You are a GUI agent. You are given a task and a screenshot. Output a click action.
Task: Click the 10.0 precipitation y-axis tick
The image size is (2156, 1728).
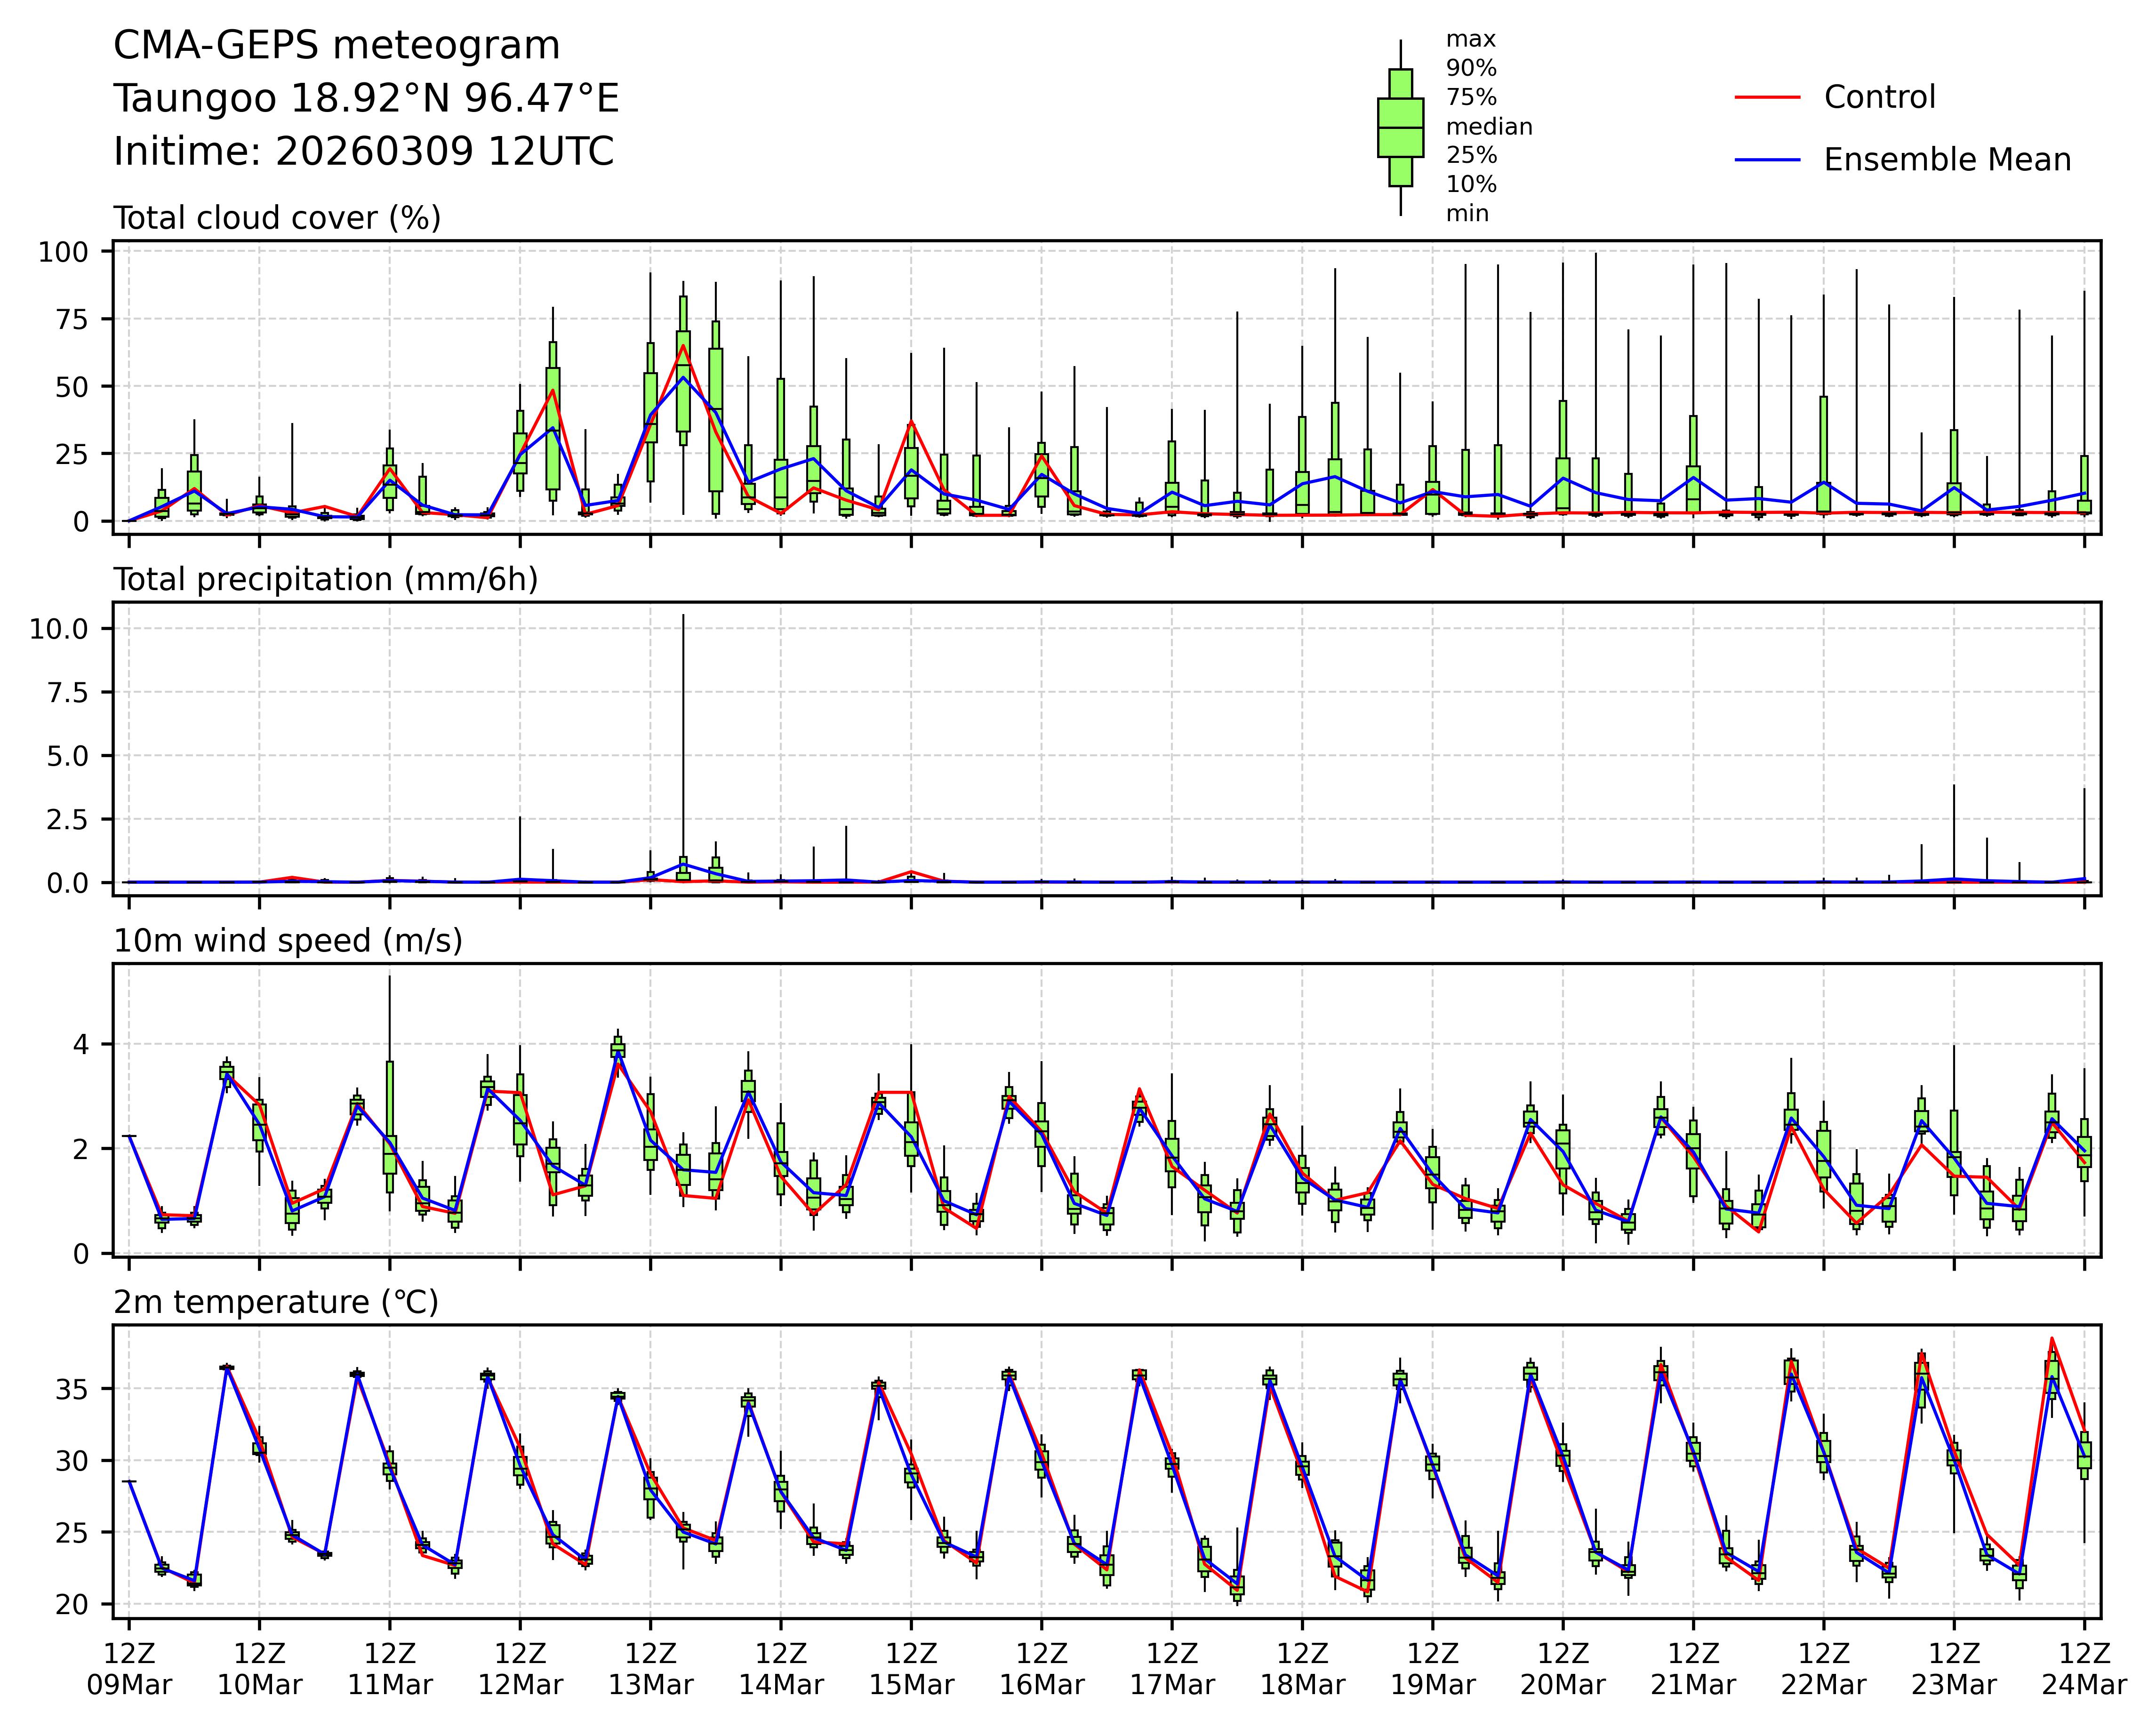[59, 629]
